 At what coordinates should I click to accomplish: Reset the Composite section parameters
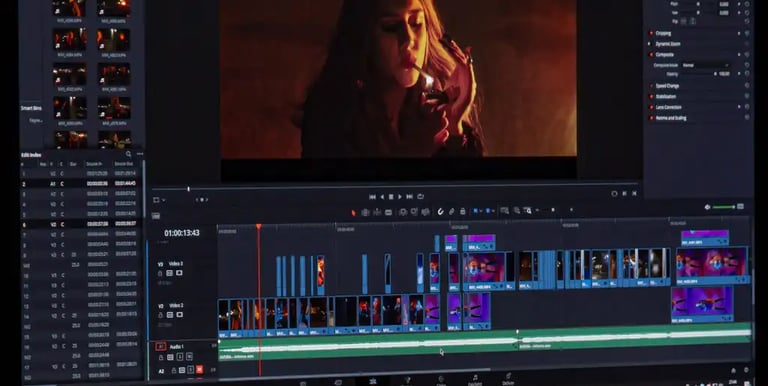tap(747, 54)
